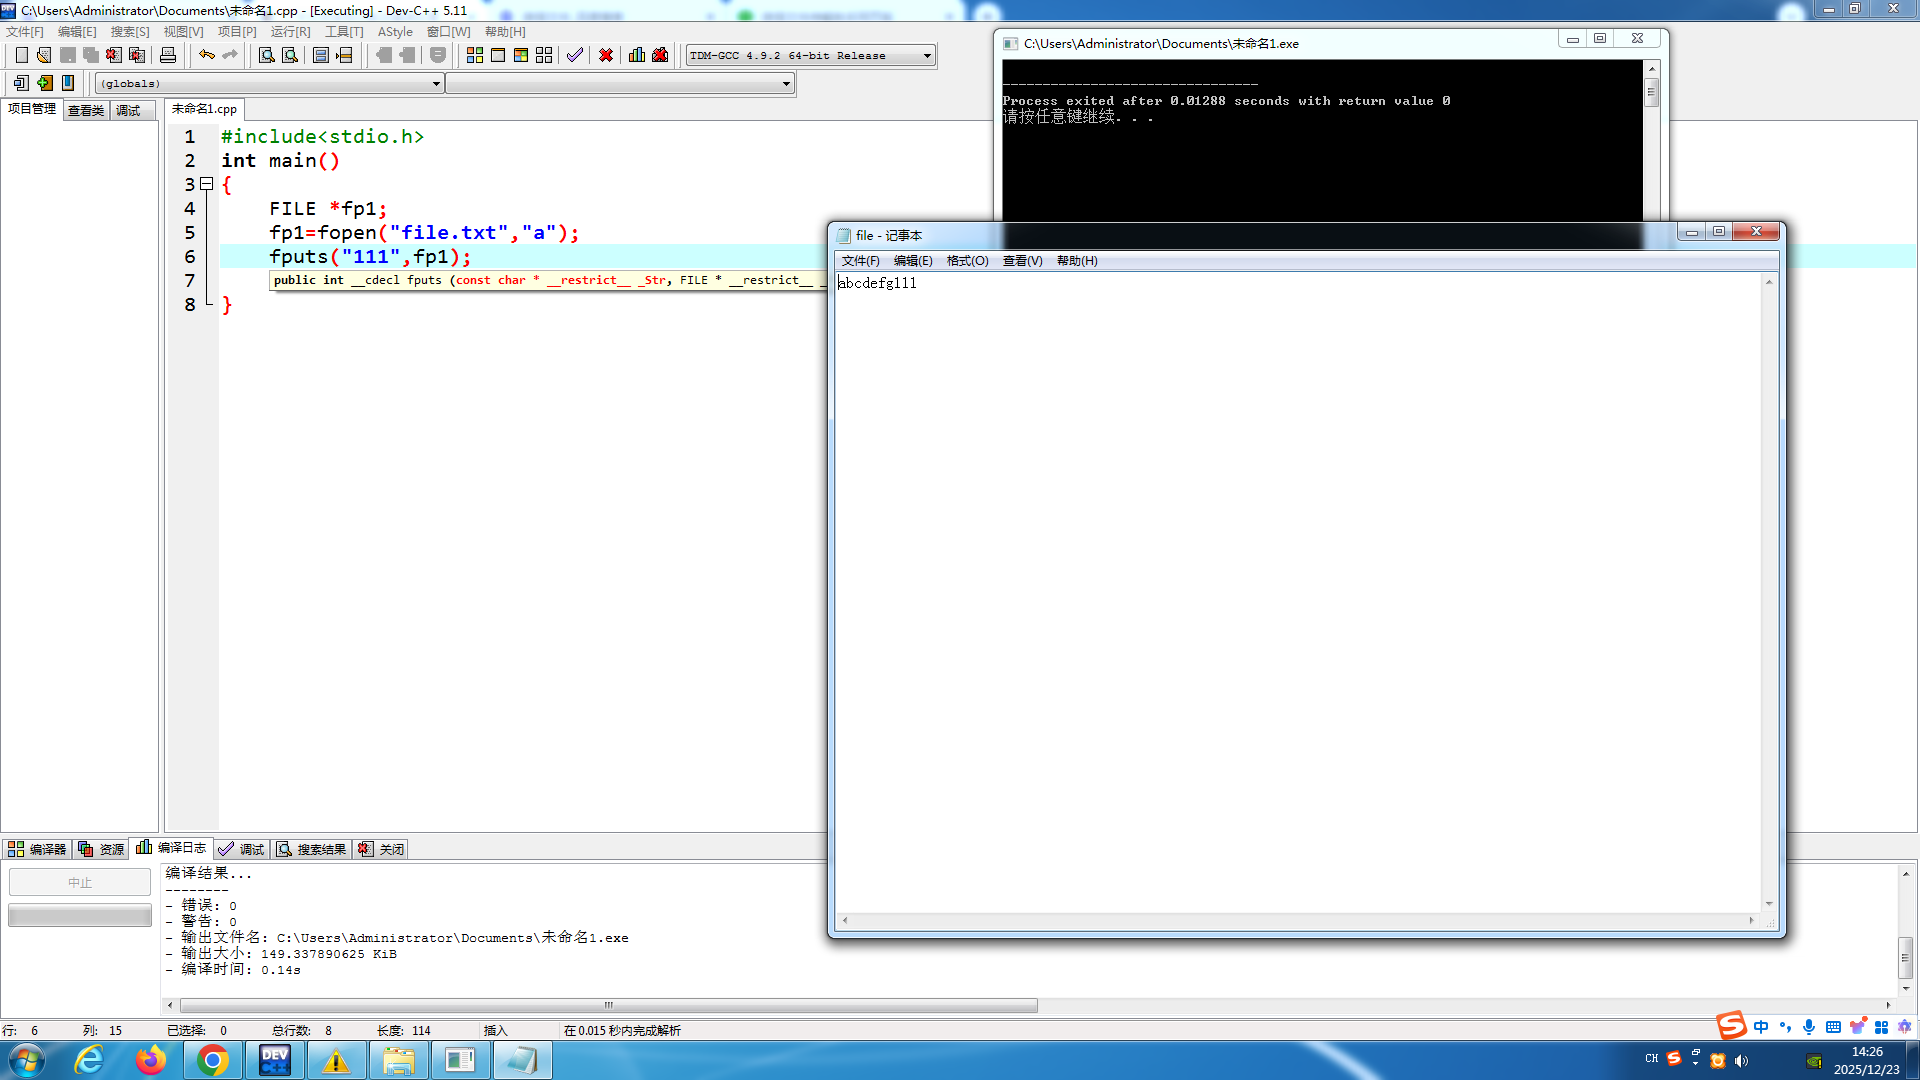Select the 搜索结果 bottom panel tab
Screen dimensions: 1920x1080
point(312,849)
